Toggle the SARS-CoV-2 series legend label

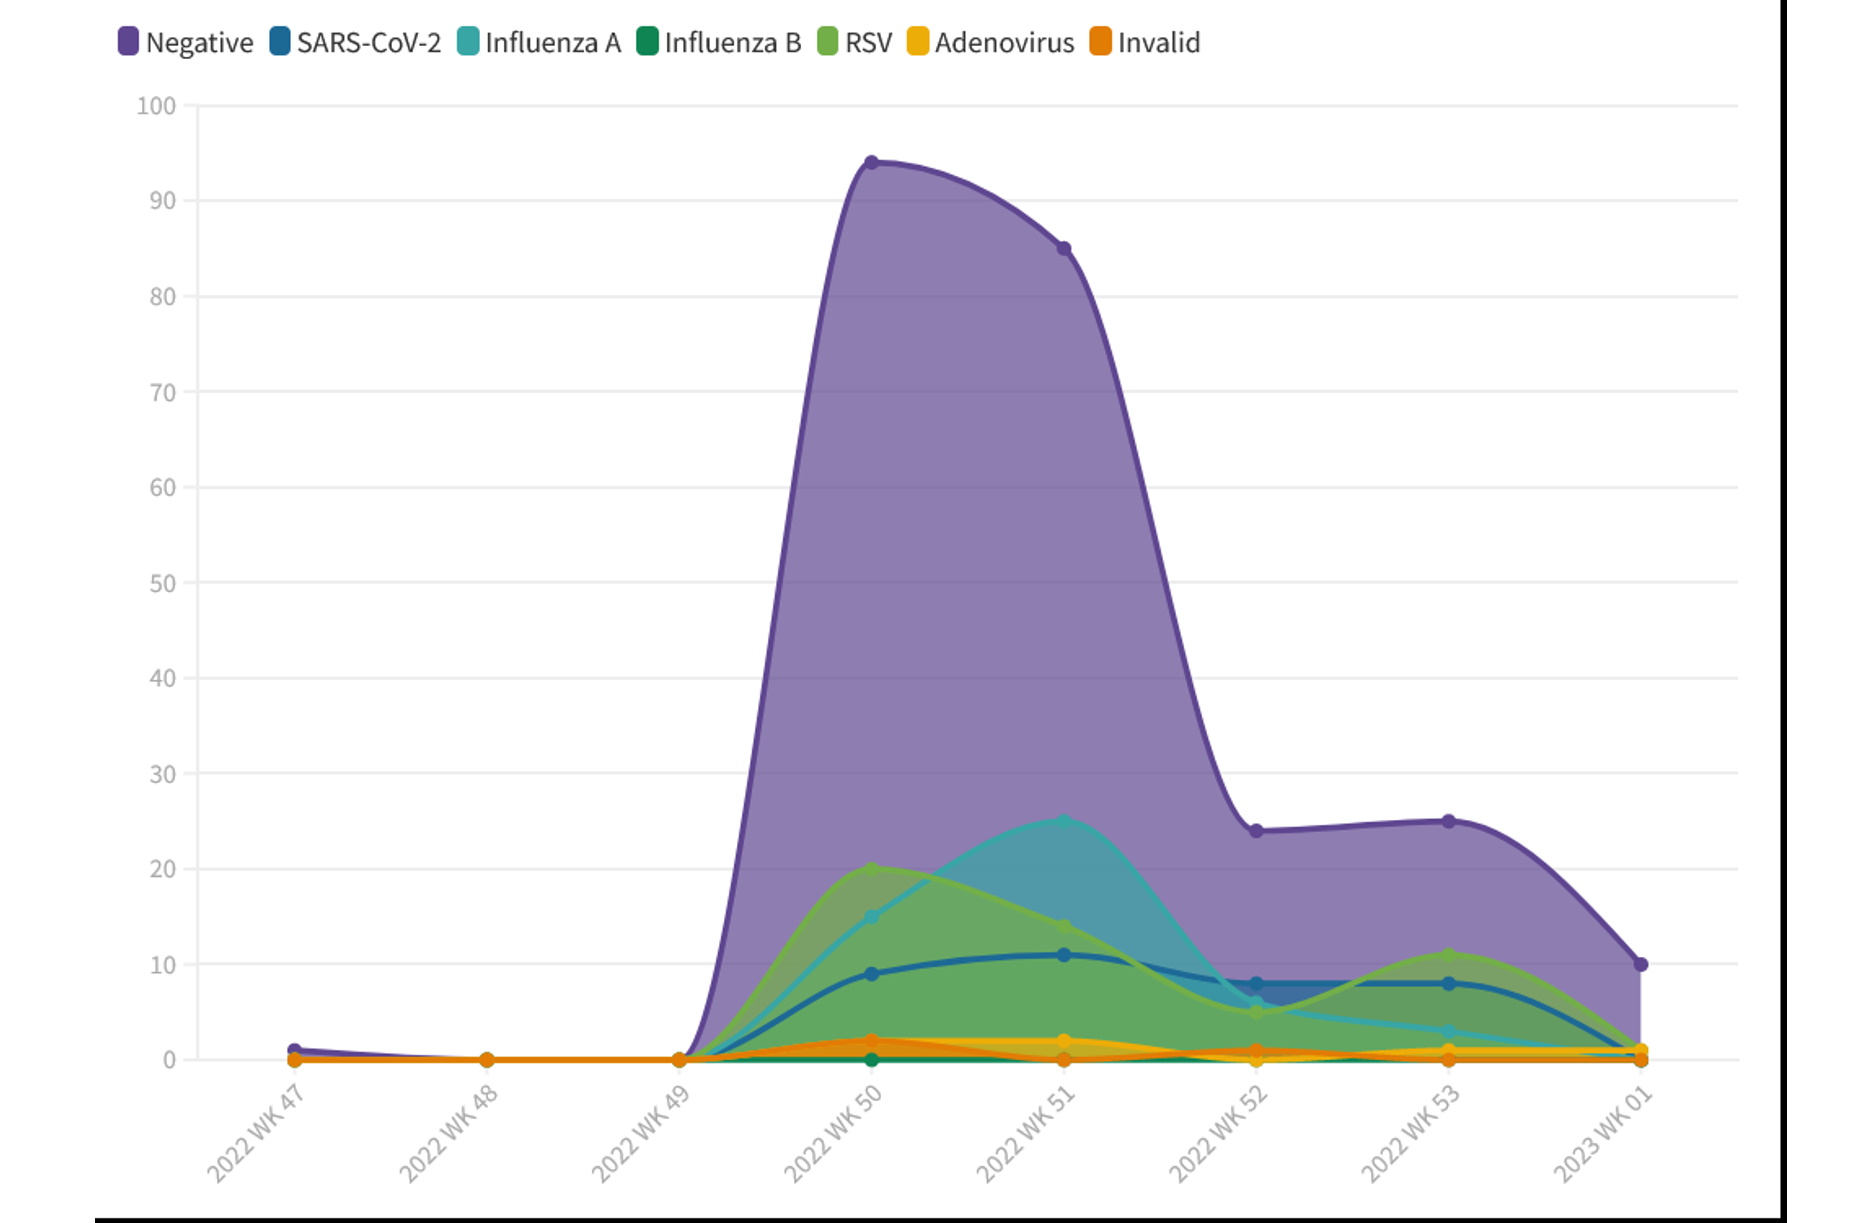coord(368,43)
